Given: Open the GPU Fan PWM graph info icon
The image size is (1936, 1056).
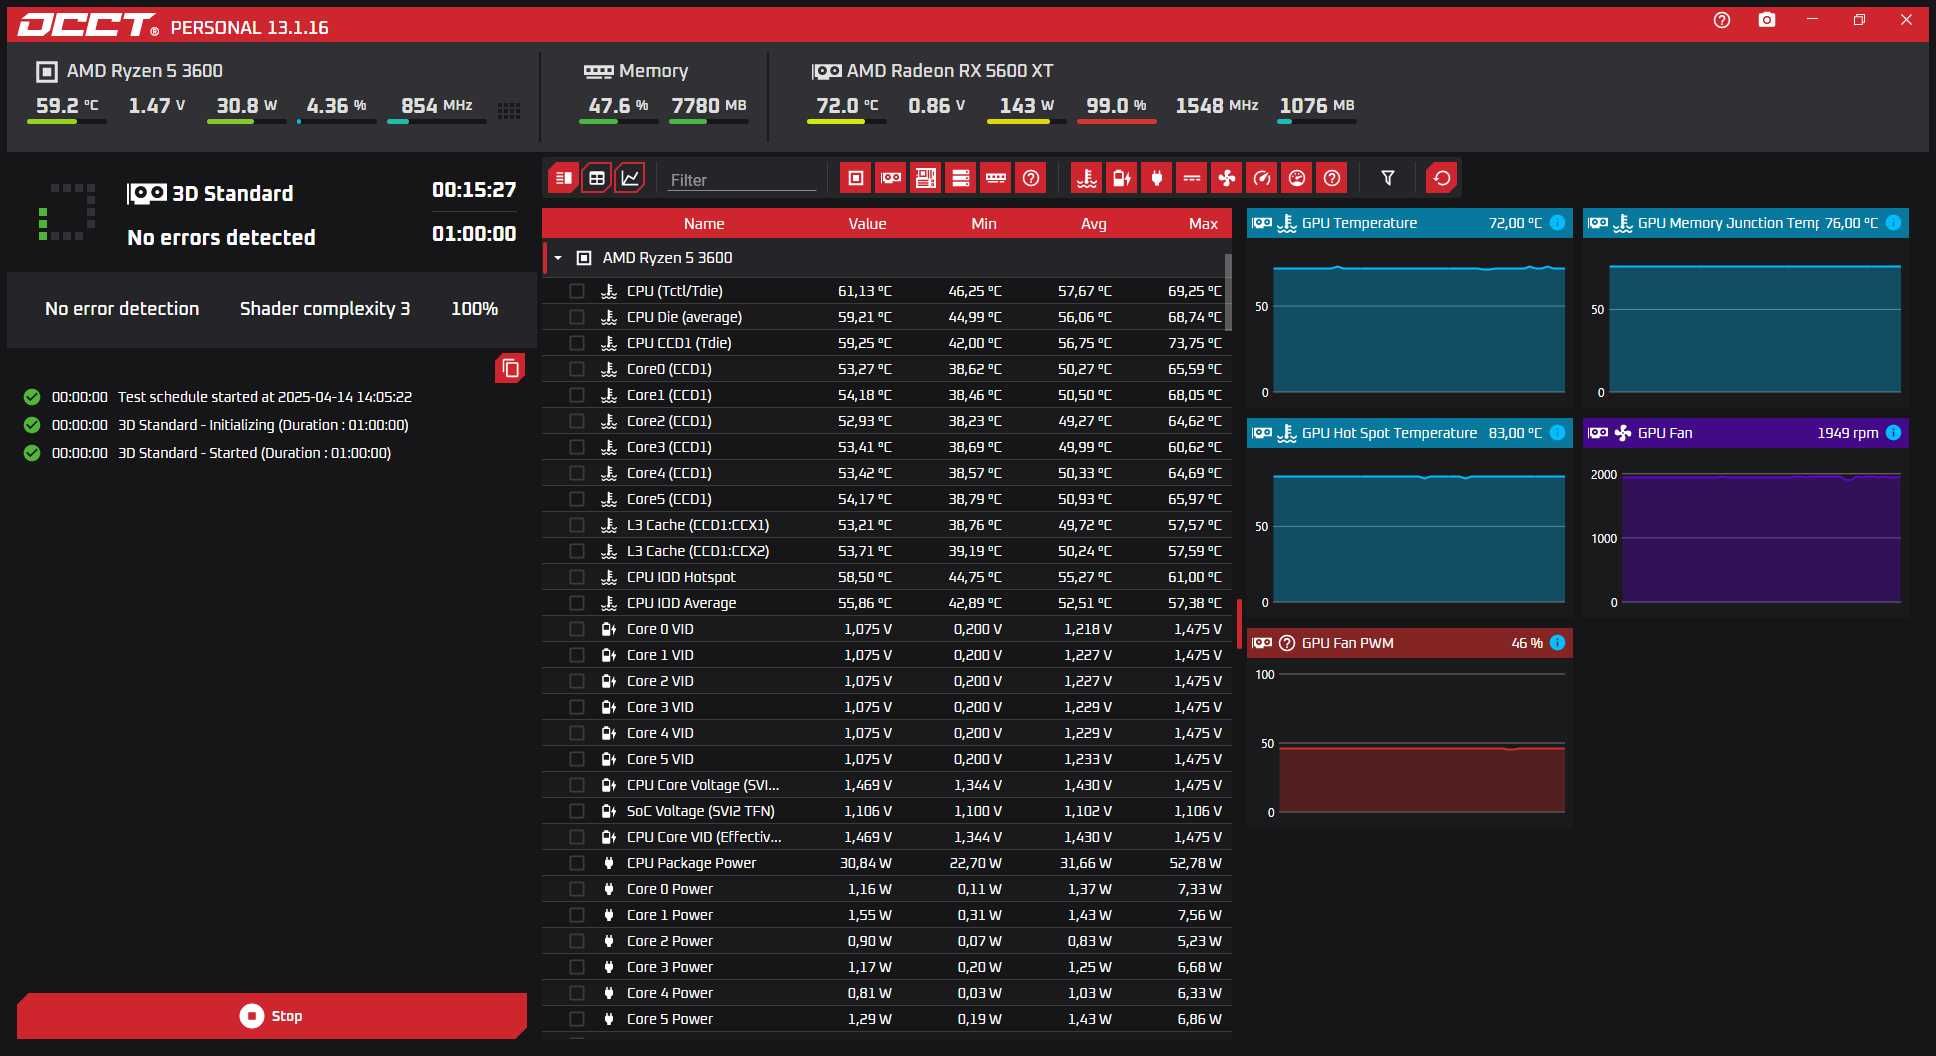Looking at the screenshot, I should pos(1557,643).
